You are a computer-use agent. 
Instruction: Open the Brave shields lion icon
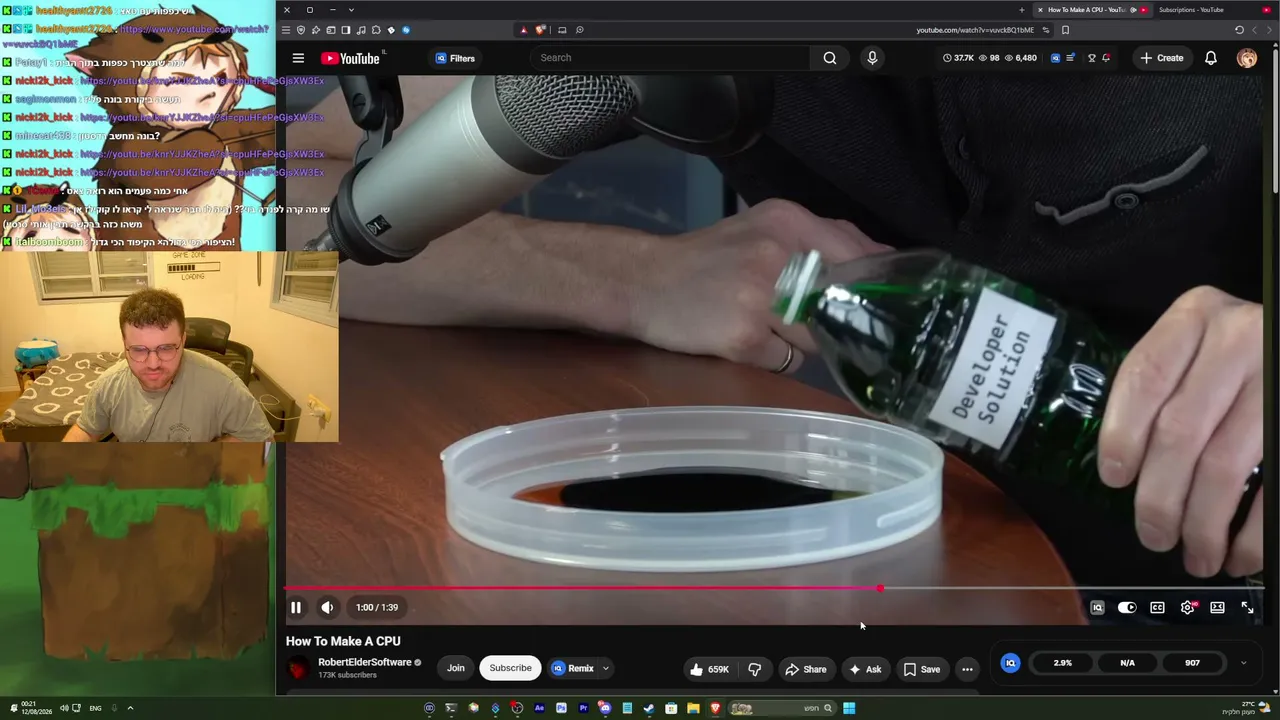541,30
